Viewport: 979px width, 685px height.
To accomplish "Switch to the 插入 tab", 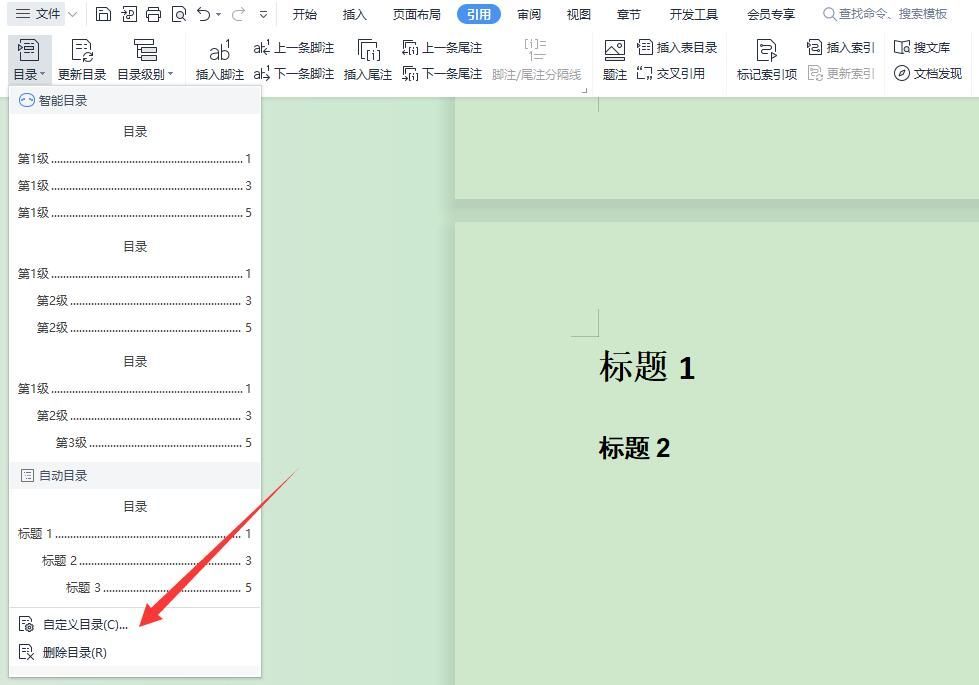I will pos(354,14).
